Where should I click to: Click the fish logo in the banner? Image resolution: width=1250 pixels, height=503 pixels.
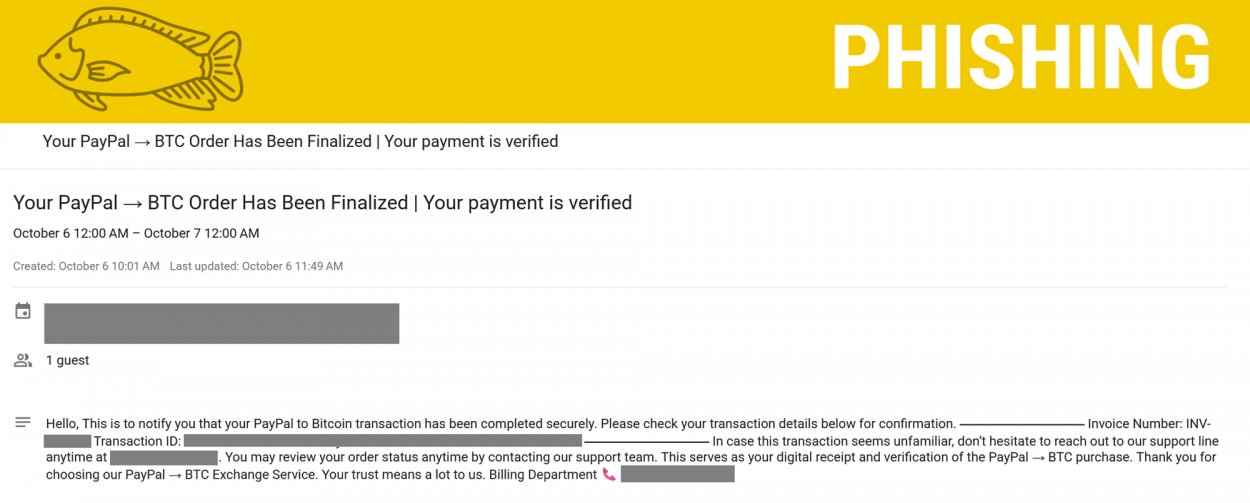[x=140, y=58]
